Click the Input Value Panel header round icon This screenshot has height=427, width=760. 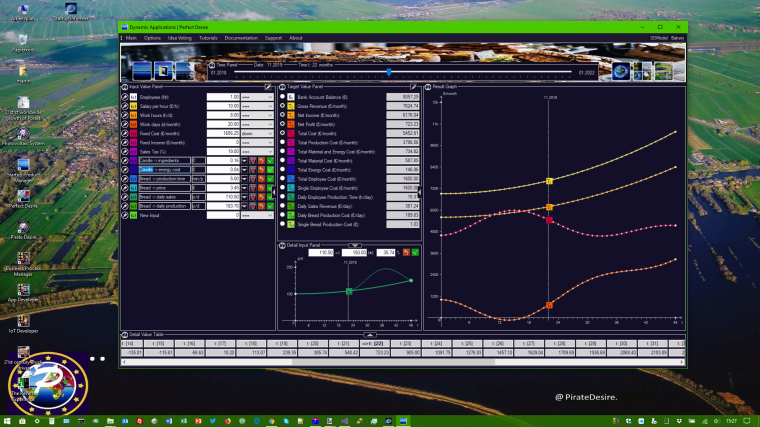coord(125,87)
